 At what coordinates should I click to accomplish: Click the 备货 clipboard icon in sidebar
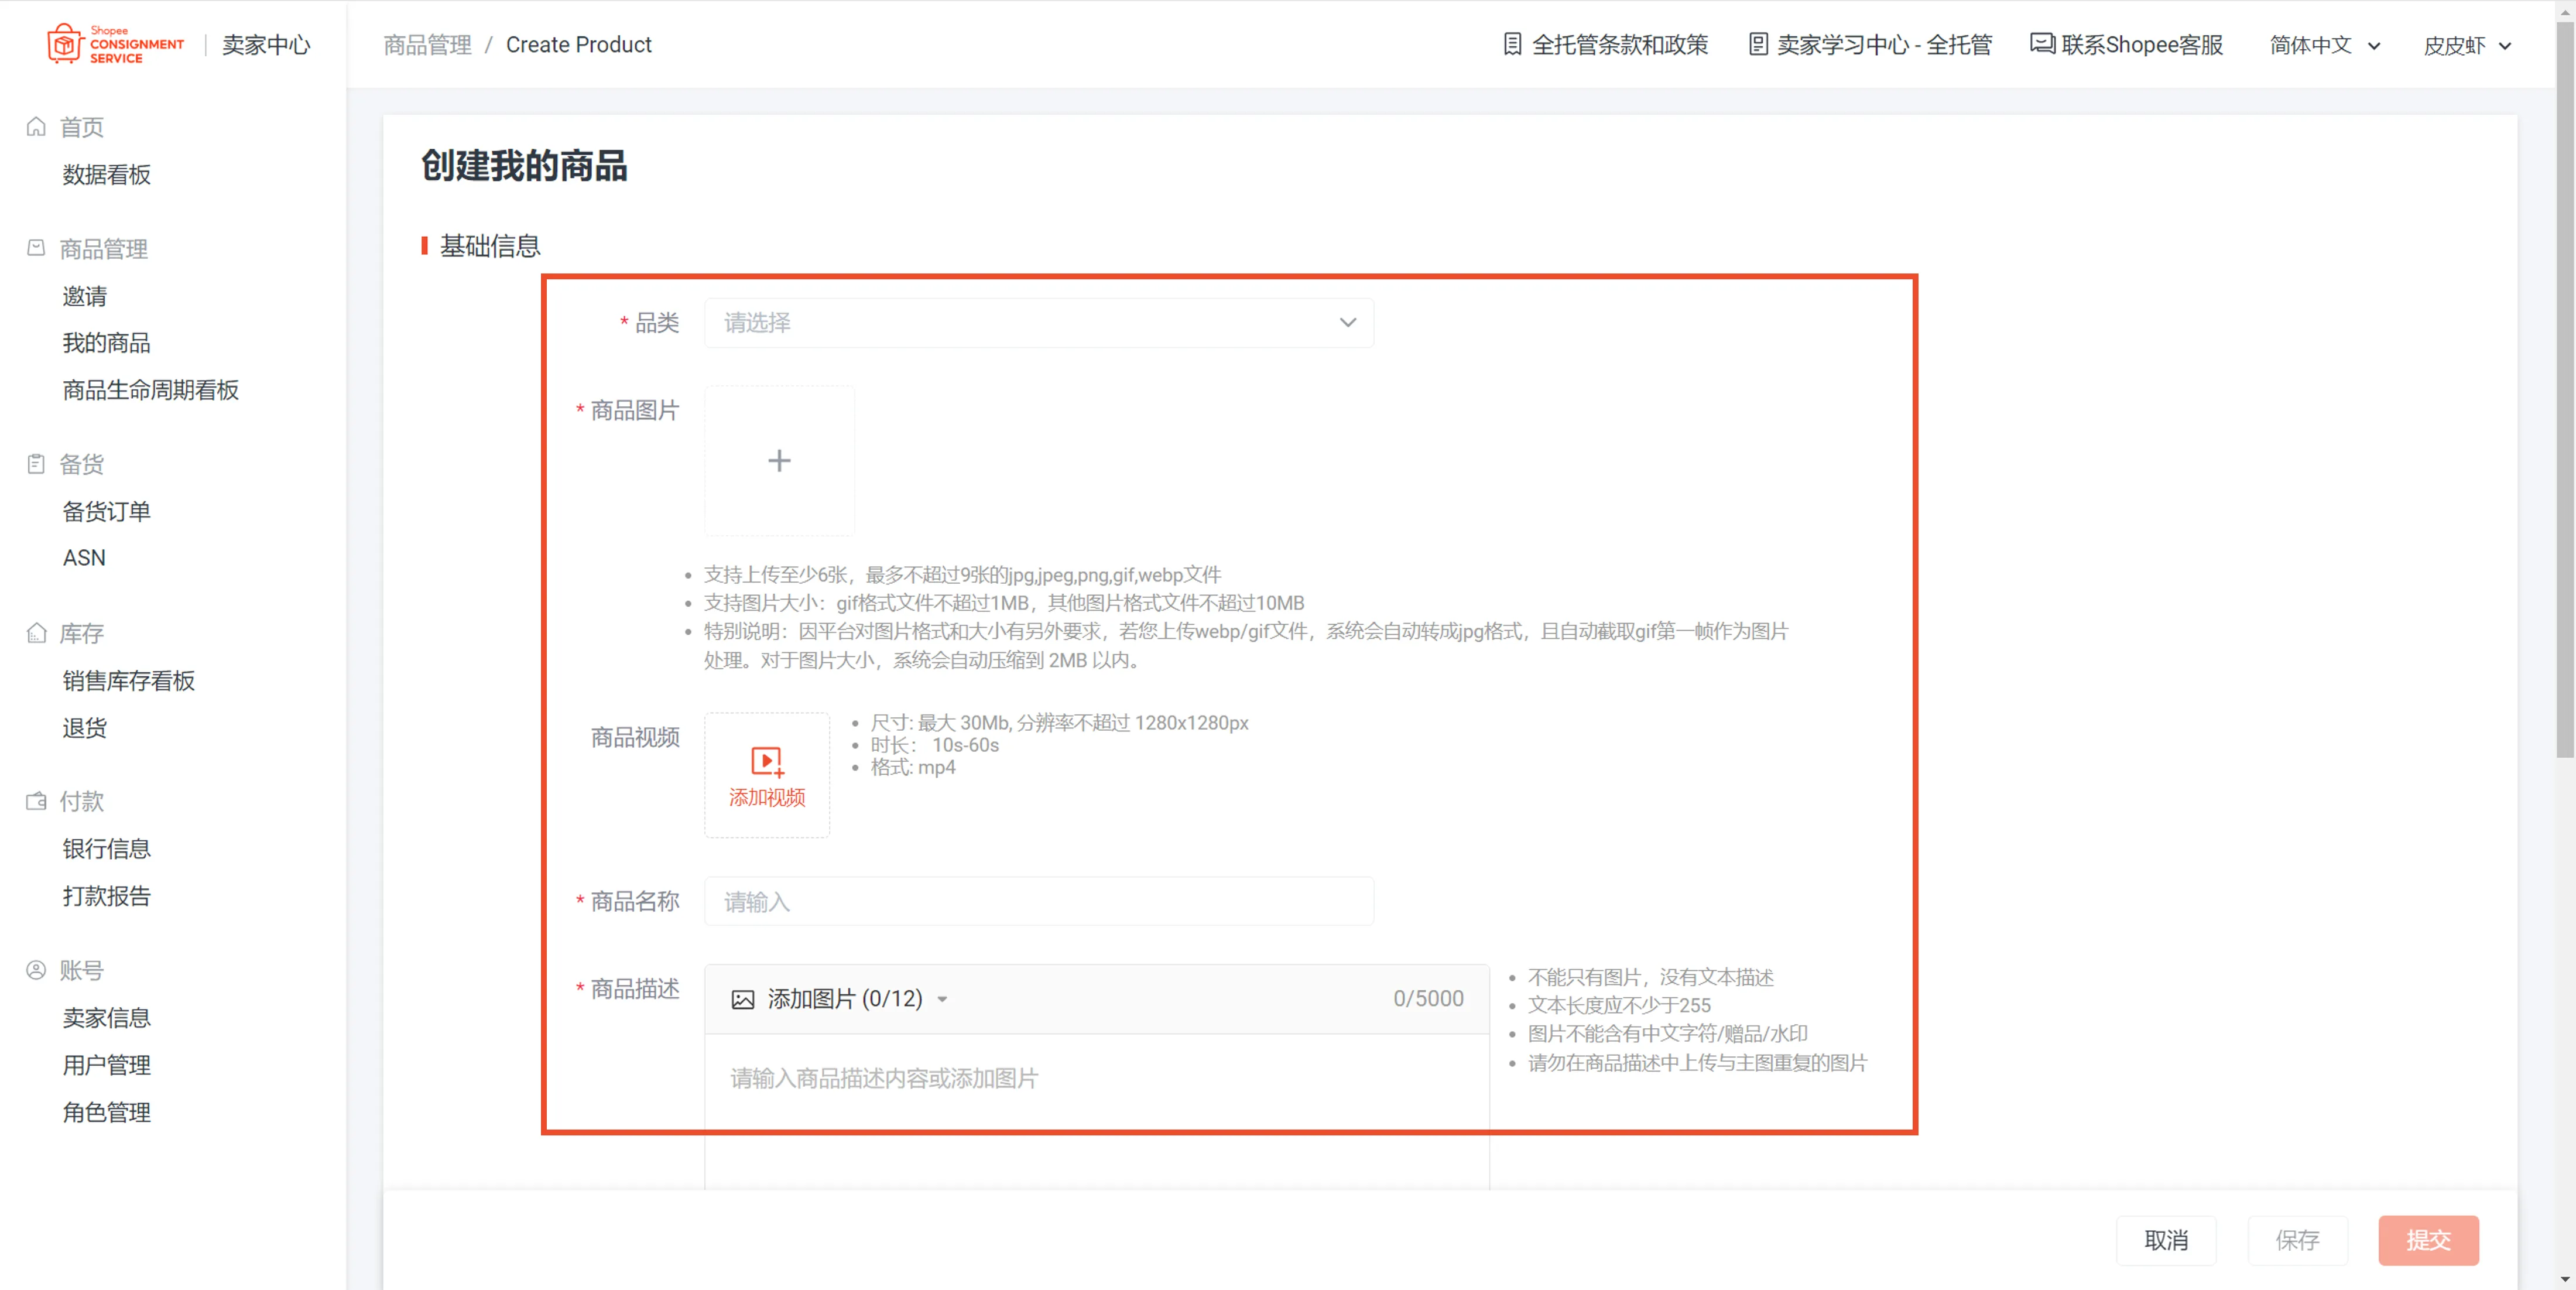point(36,463)
